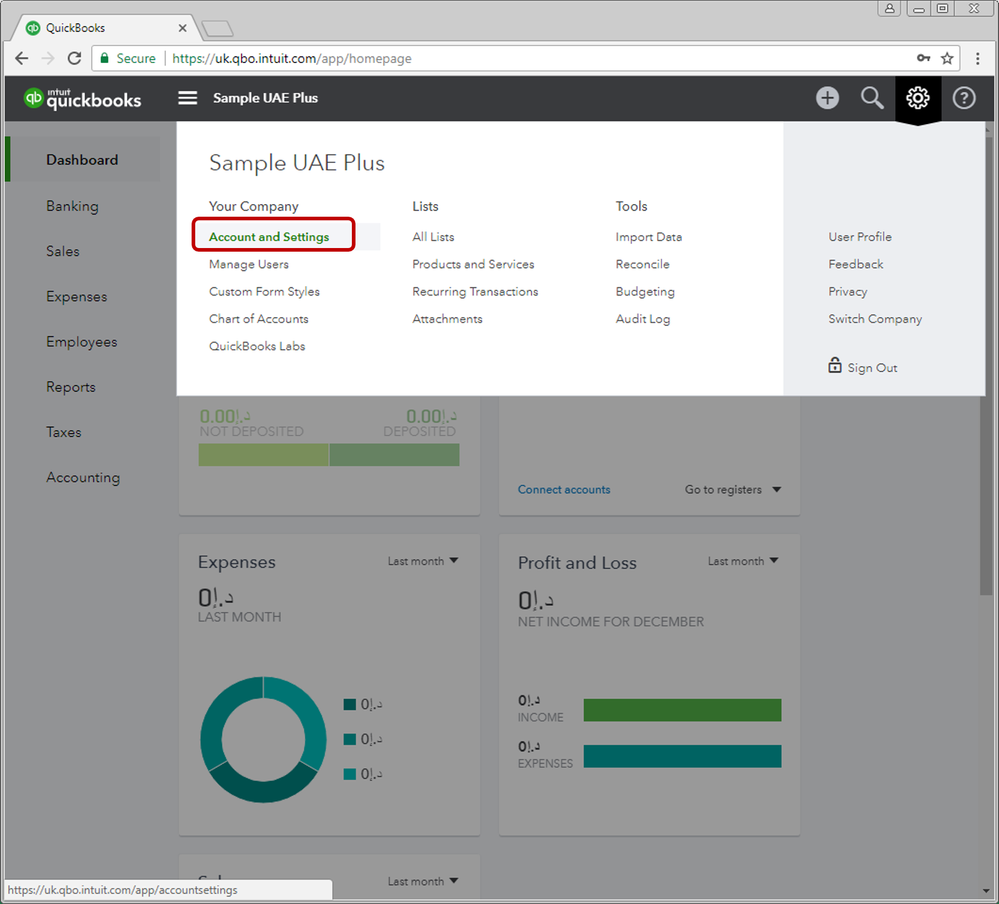Viewport: 999px width, 904px height.
Task: Click the green Income bar
Action: pyautogui.click(x=682, y=710)
